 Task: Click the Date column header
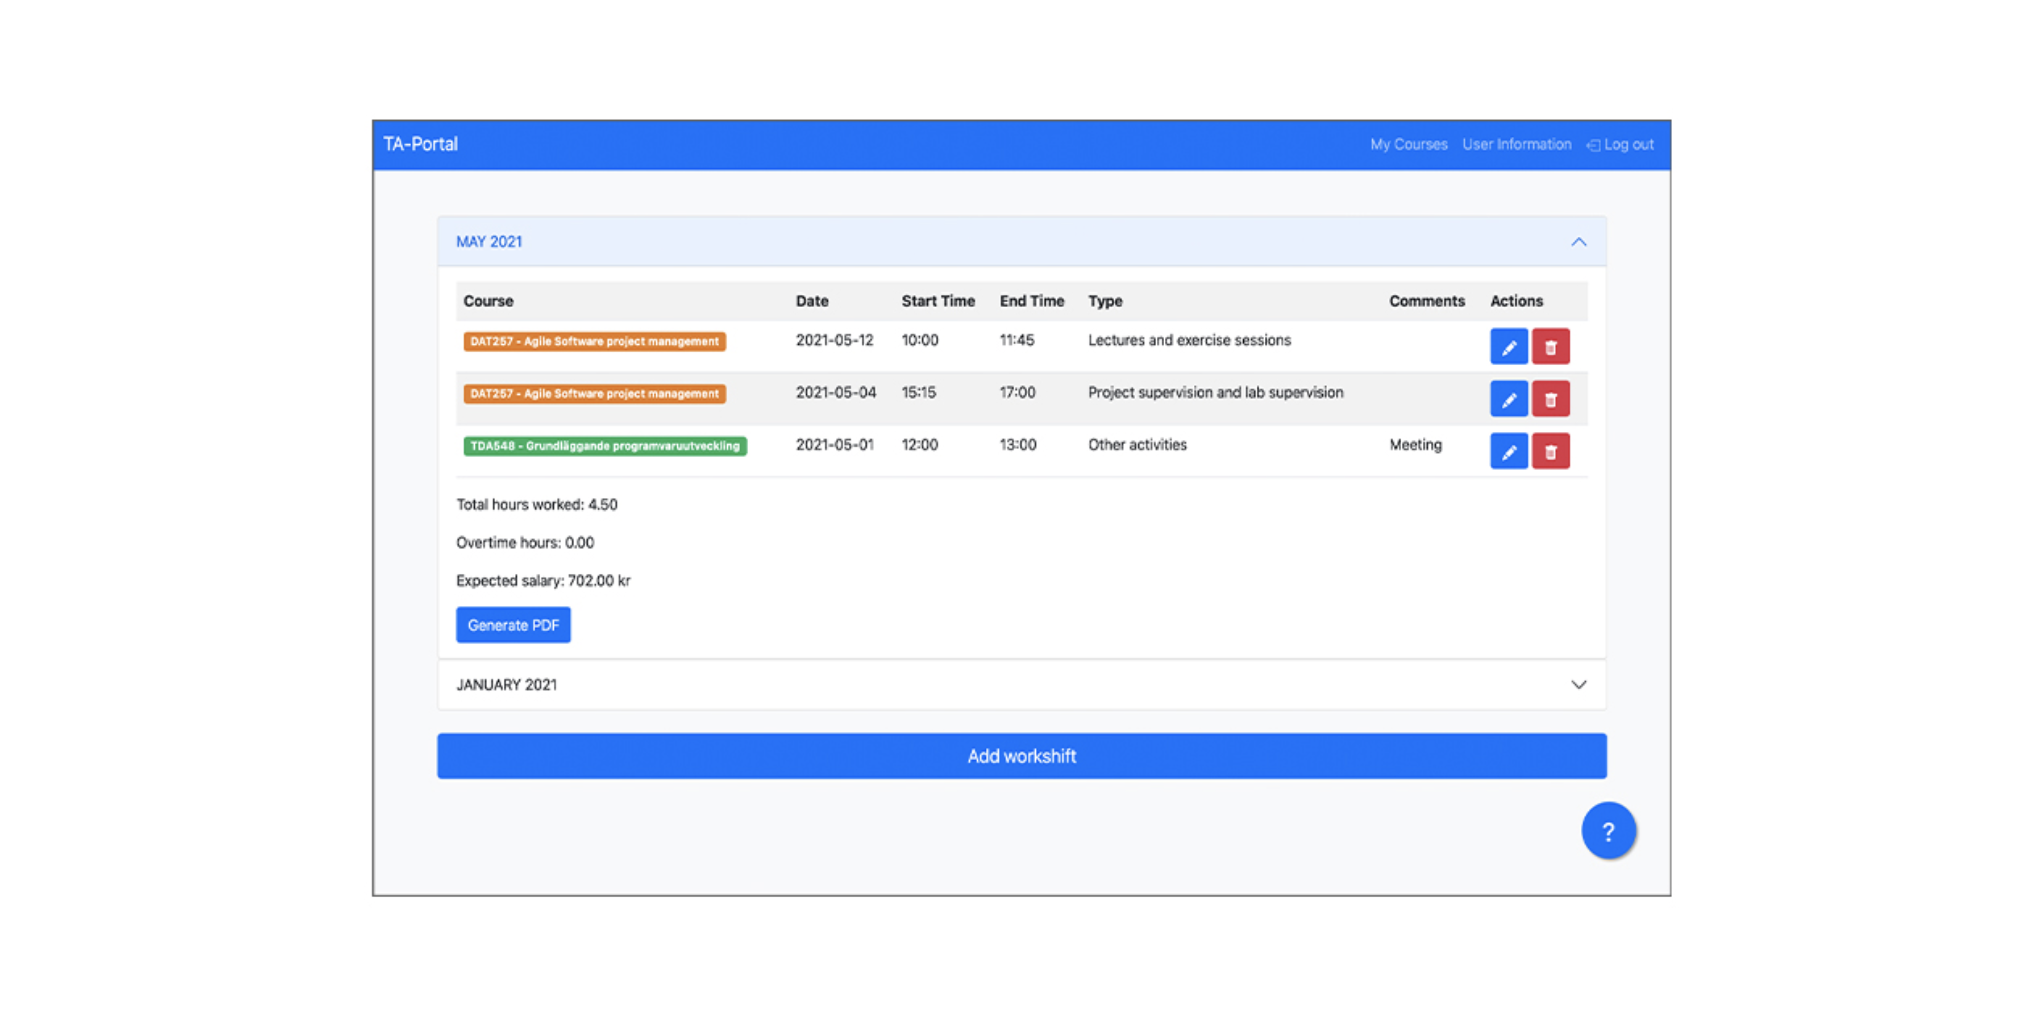click(812, 301)
